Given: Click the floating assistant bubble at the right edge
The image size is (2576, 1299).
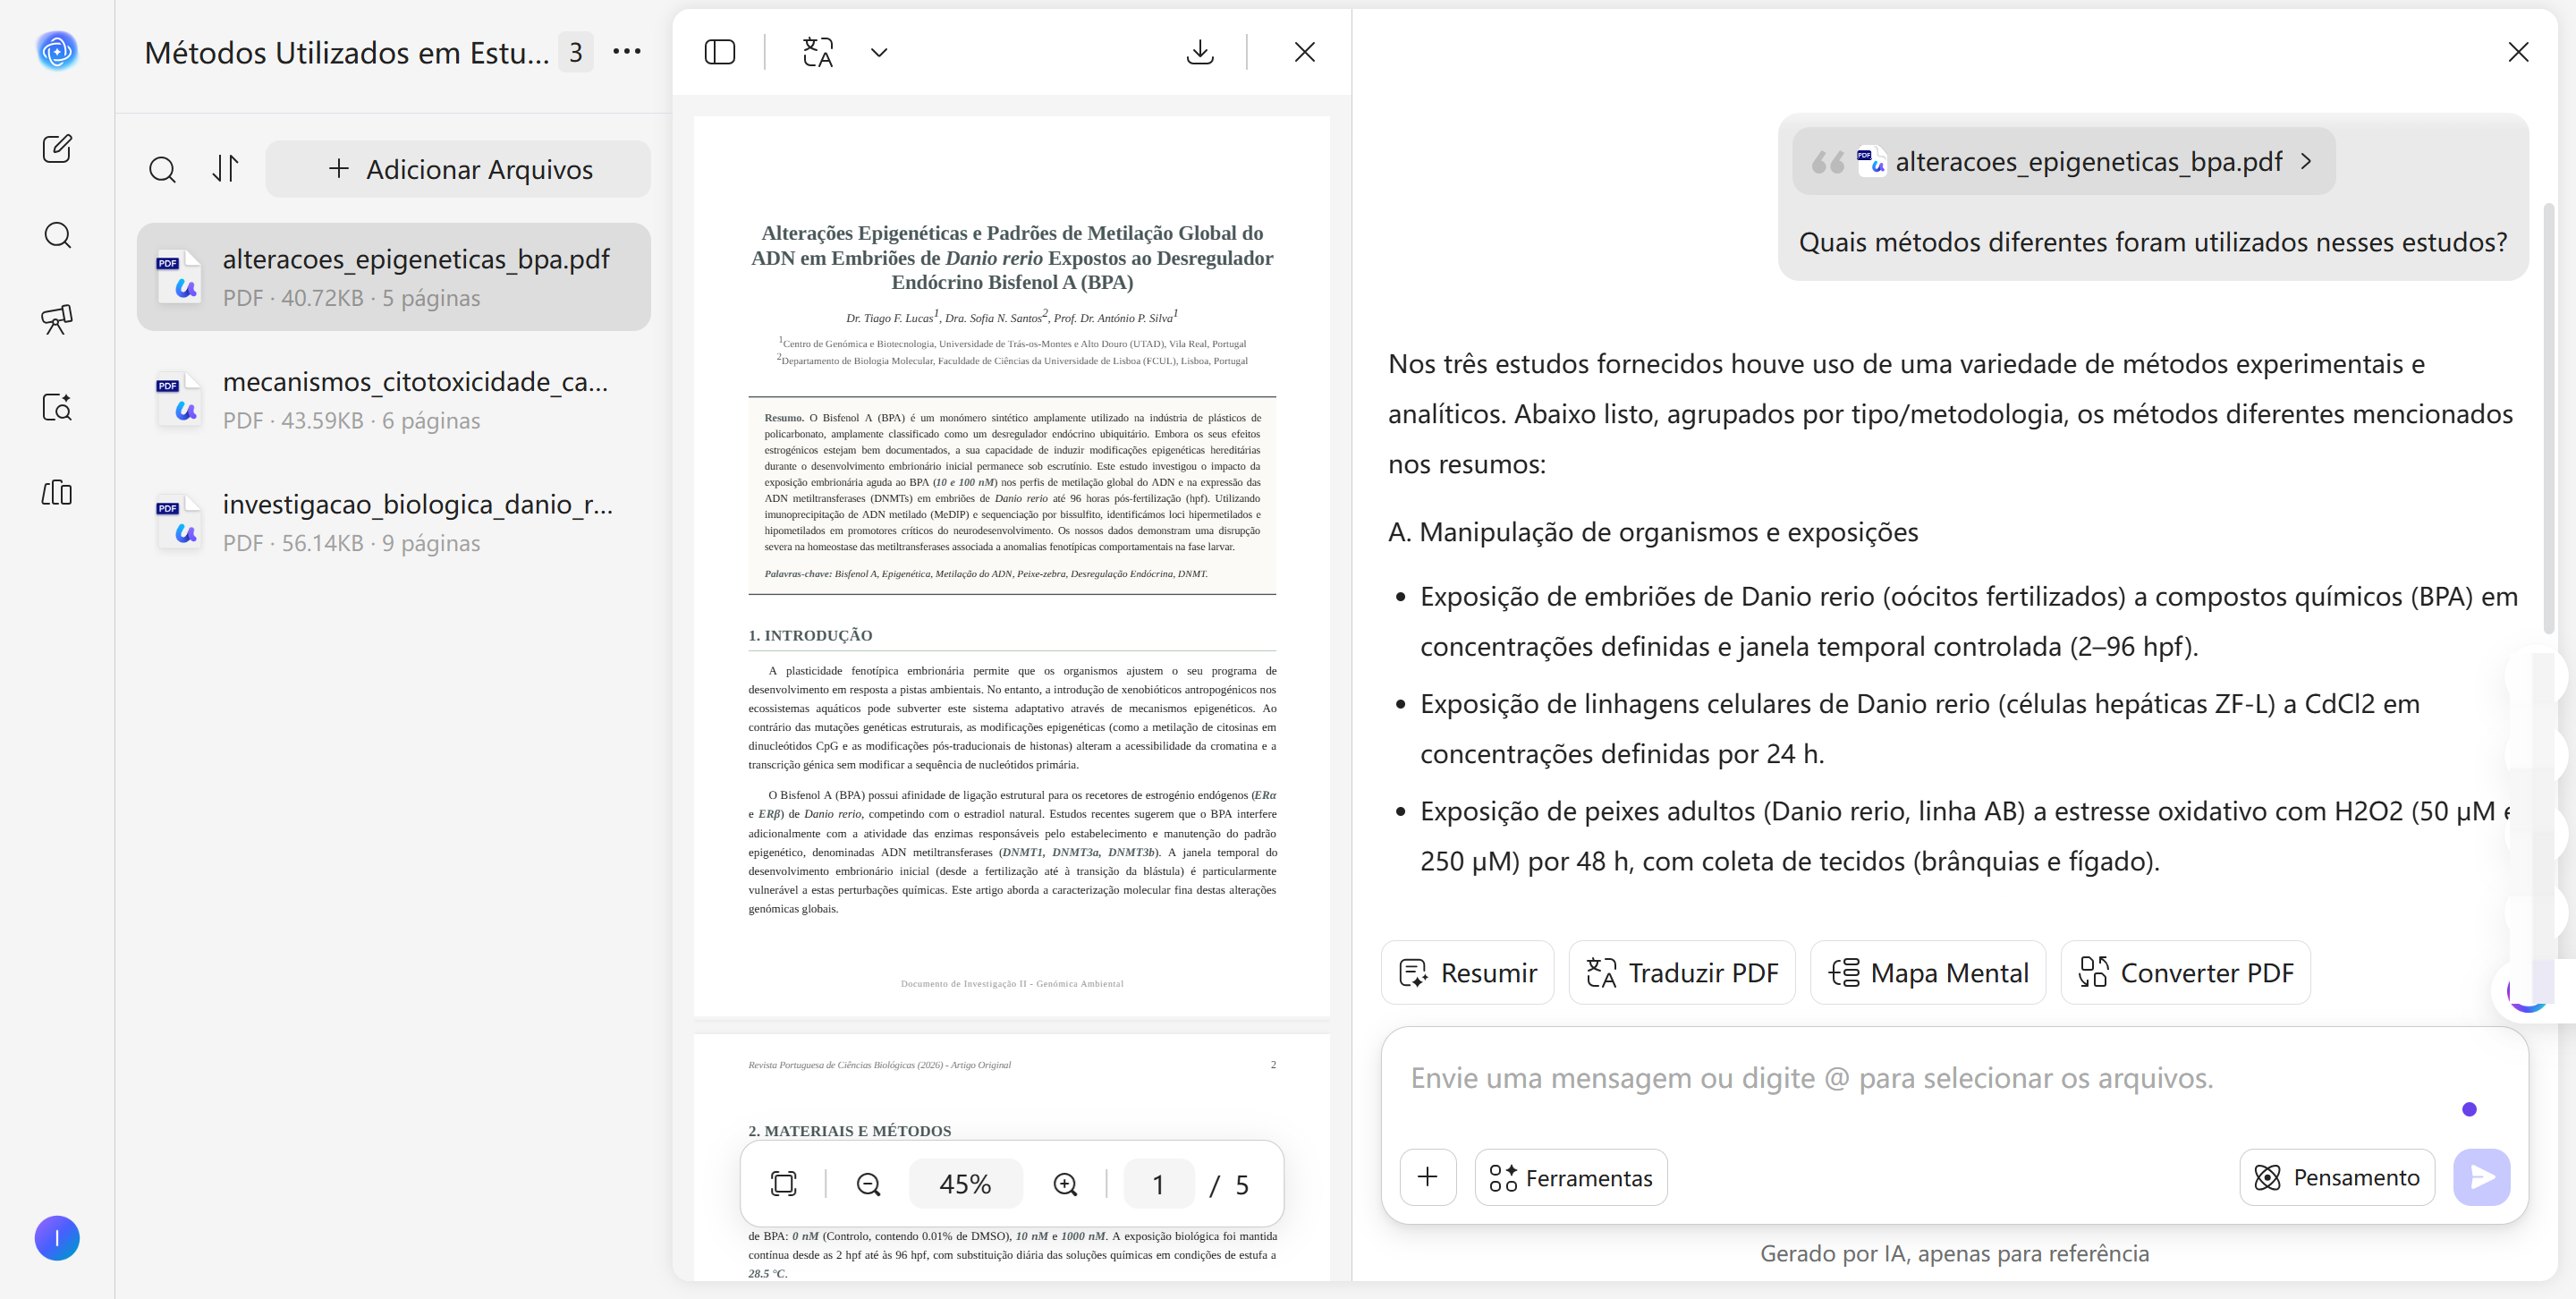Looking at the screenshot, I should 2530,990.
